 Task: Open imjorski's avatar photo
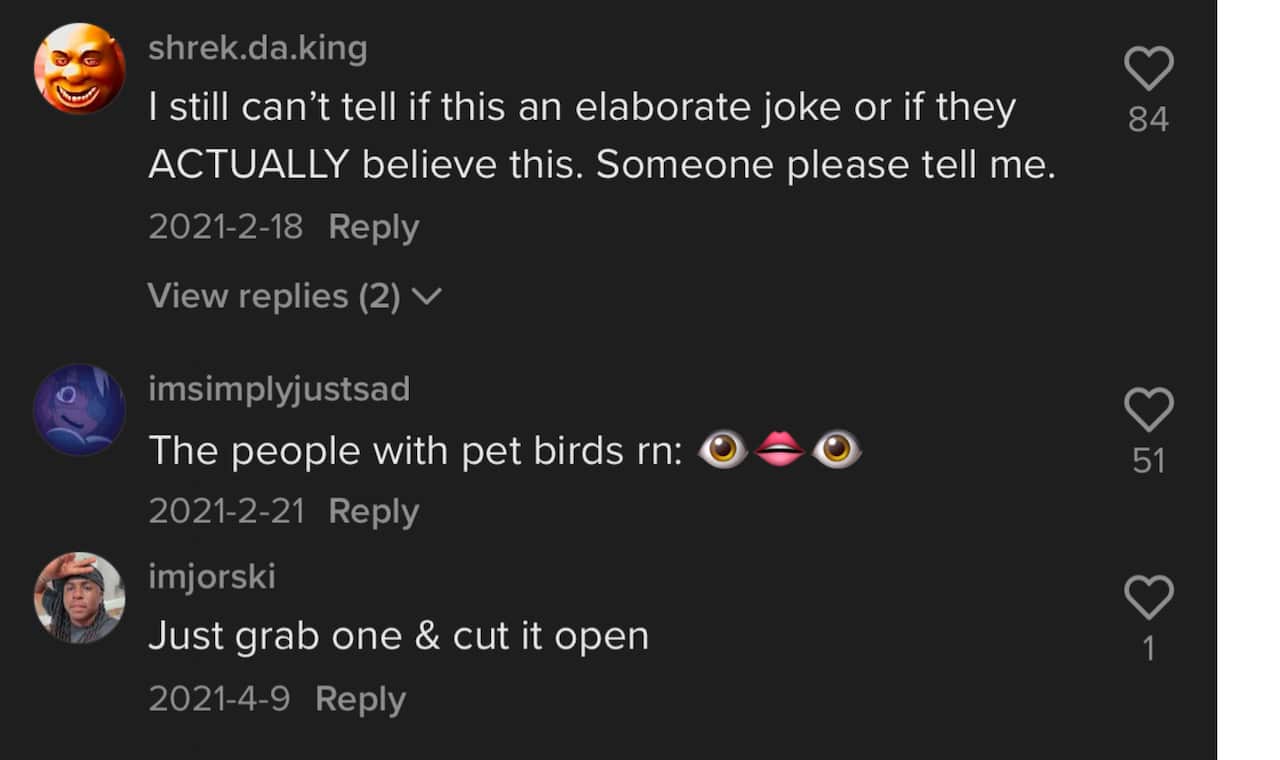point(79,597)
